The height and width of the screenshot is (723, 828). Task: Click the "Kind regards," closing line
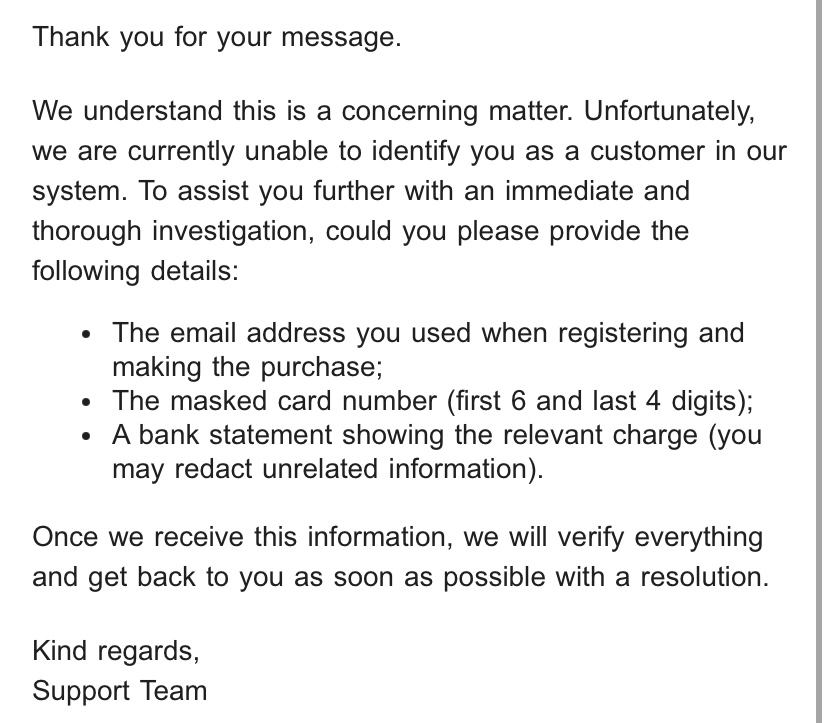pos(116,651)
